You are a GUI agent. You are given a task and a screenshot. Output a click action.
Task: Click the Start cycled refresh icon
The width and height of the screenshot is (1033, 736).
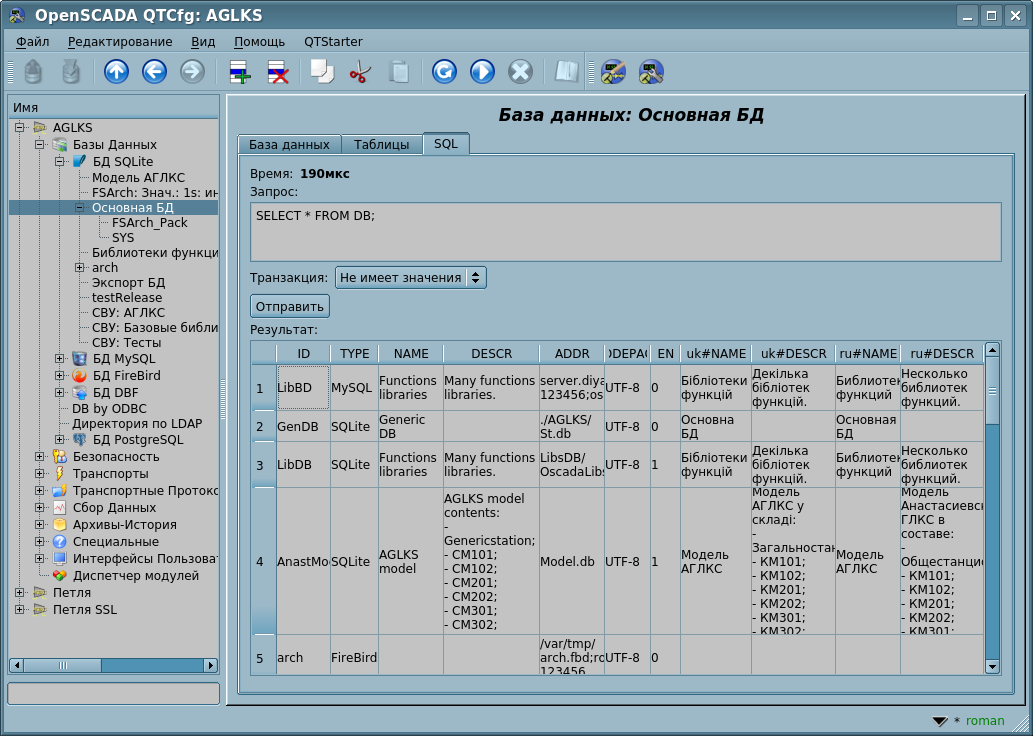point(482,72)
